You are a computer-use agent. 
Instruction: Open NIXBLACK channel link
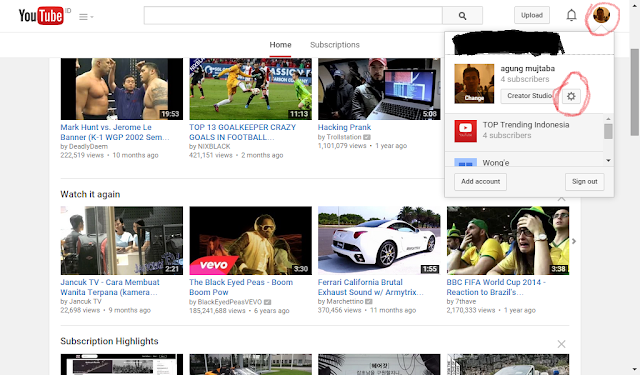coord(214,146)
